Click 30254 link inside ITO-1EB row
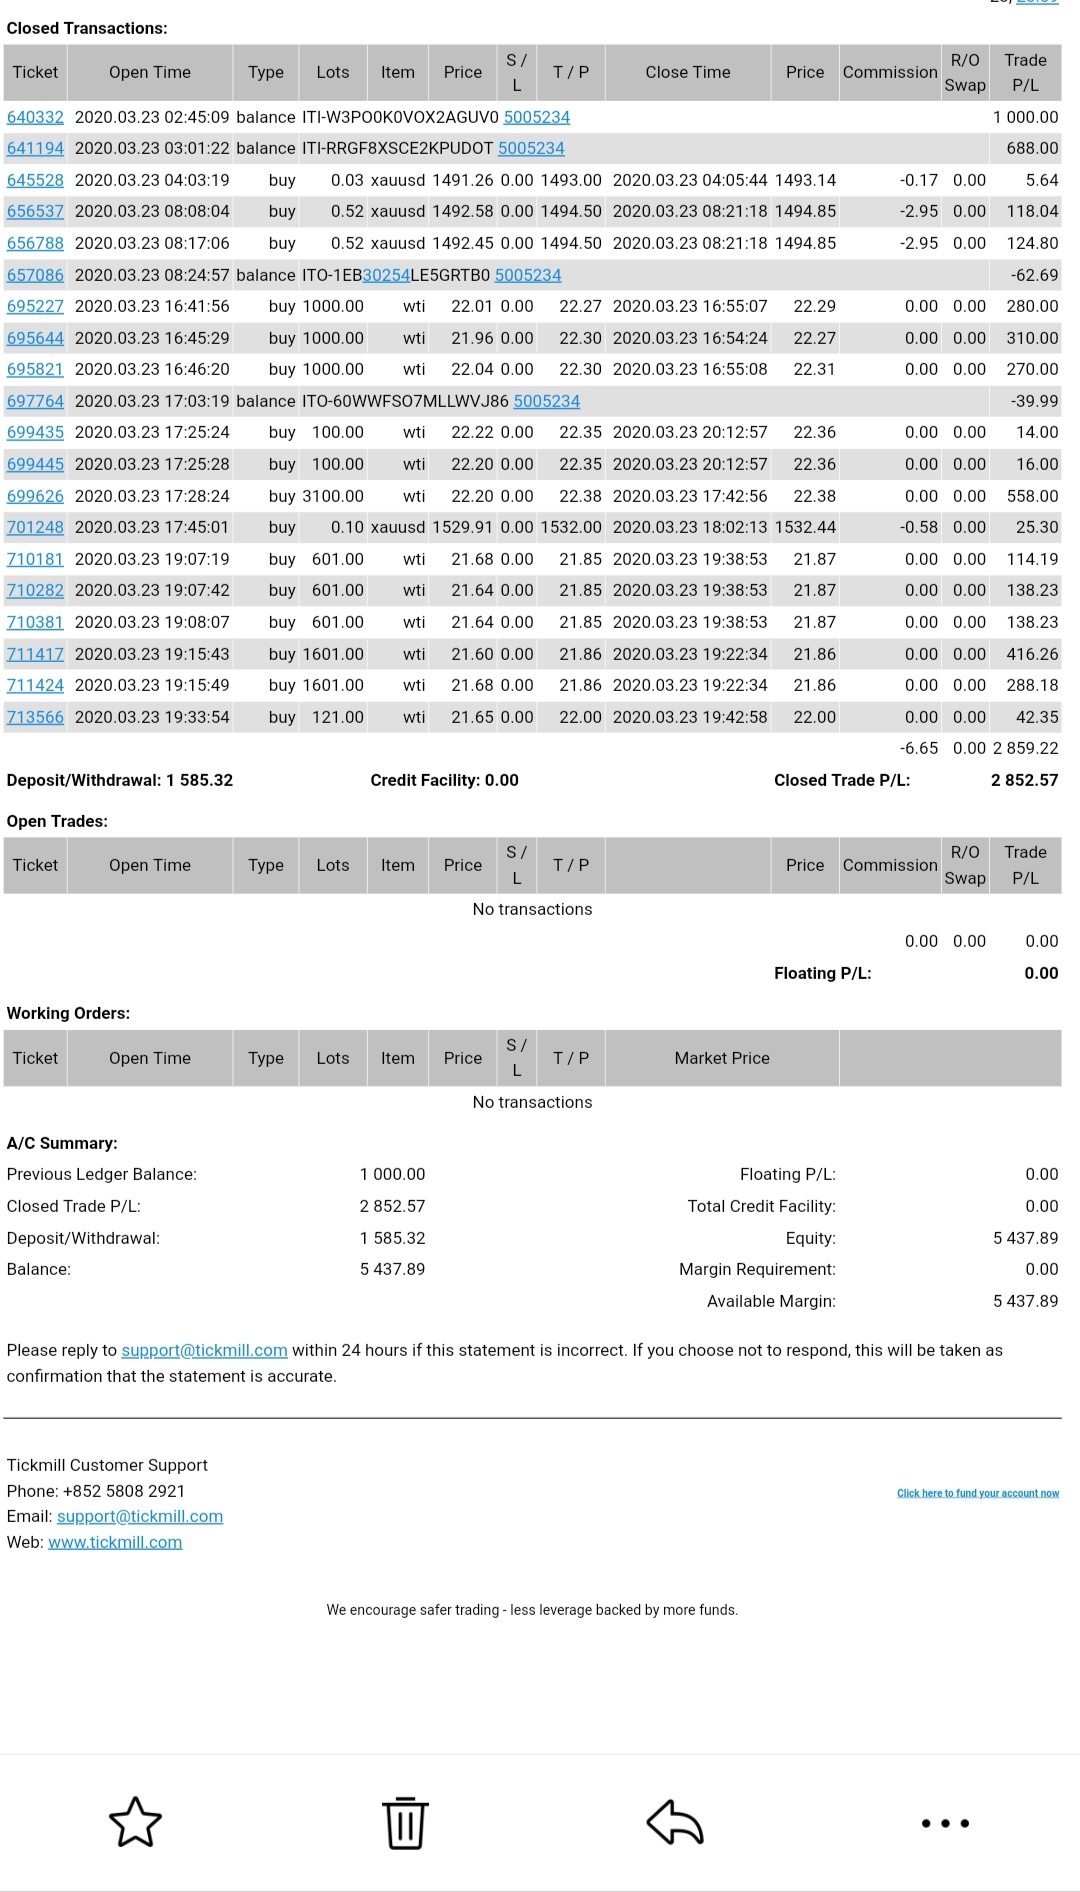 click(386, 275)
